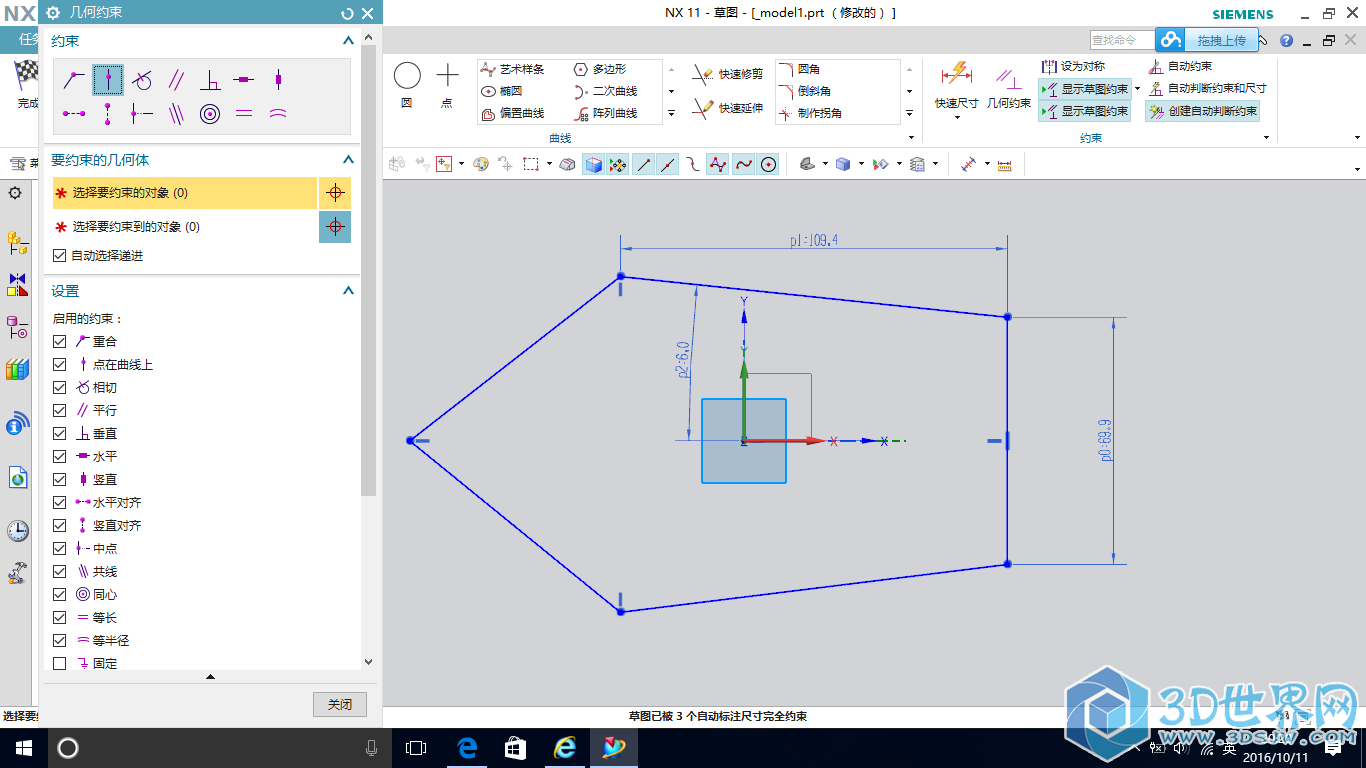The image size is (1366, 768).
Task: Select the Concentric constraint icon
Action: point(210,114)
